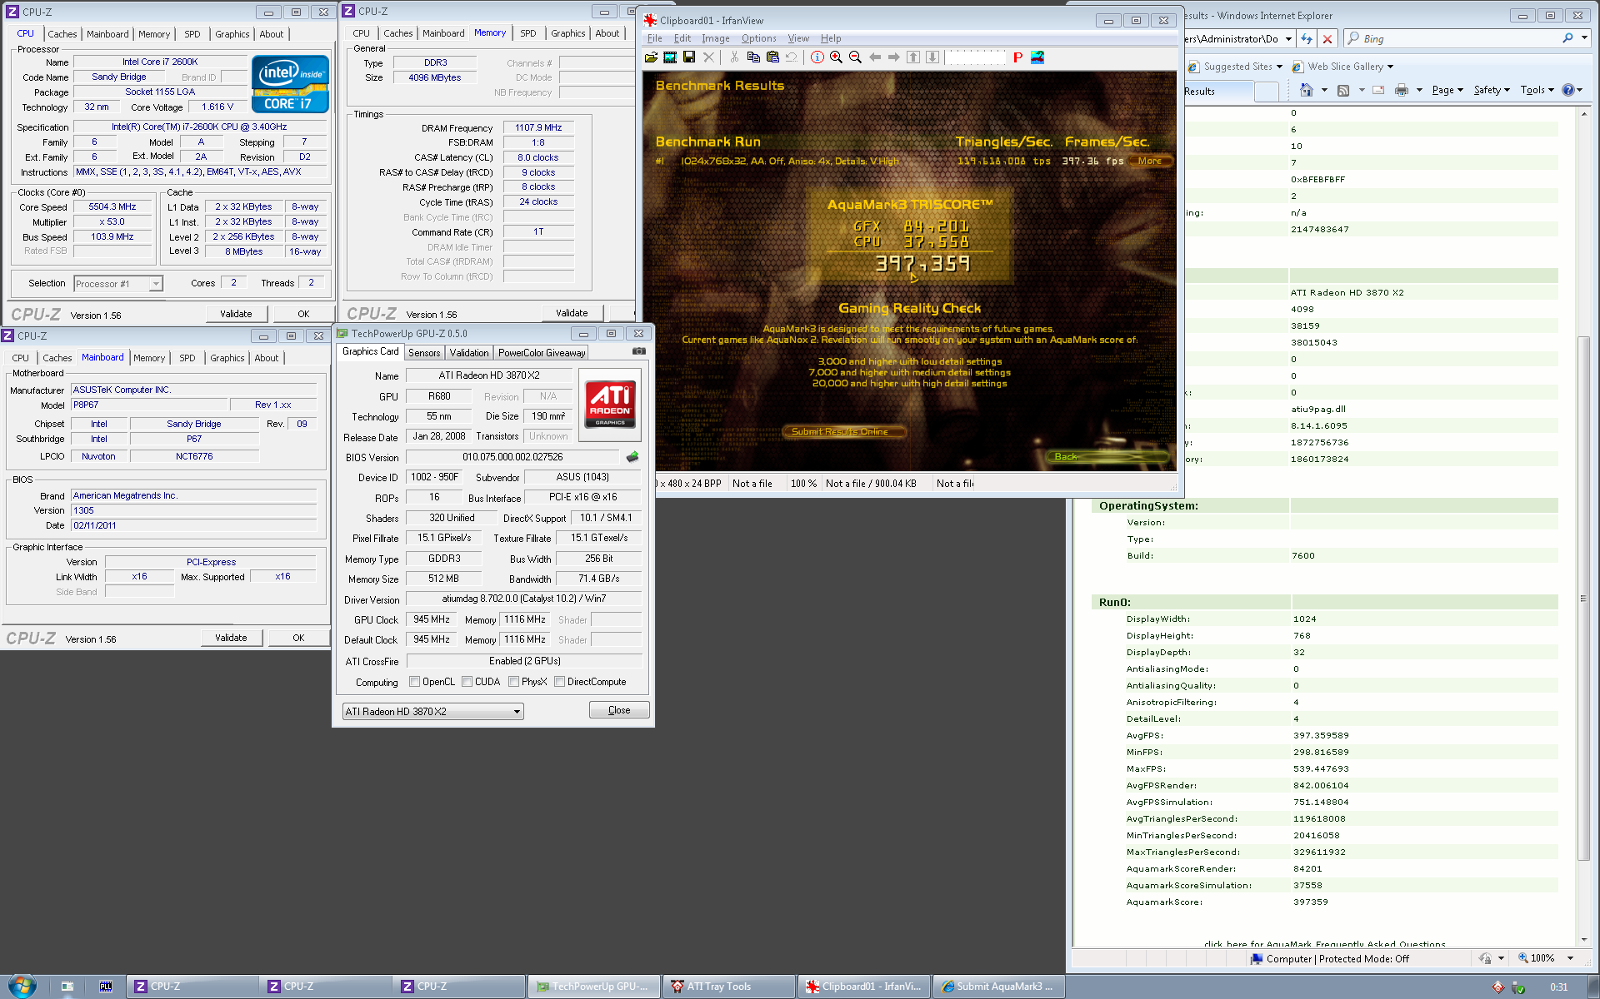This screenshot has width=1600, height=999.
Task: Save image with IrfanView floppy icon
Action: point(689,57)
